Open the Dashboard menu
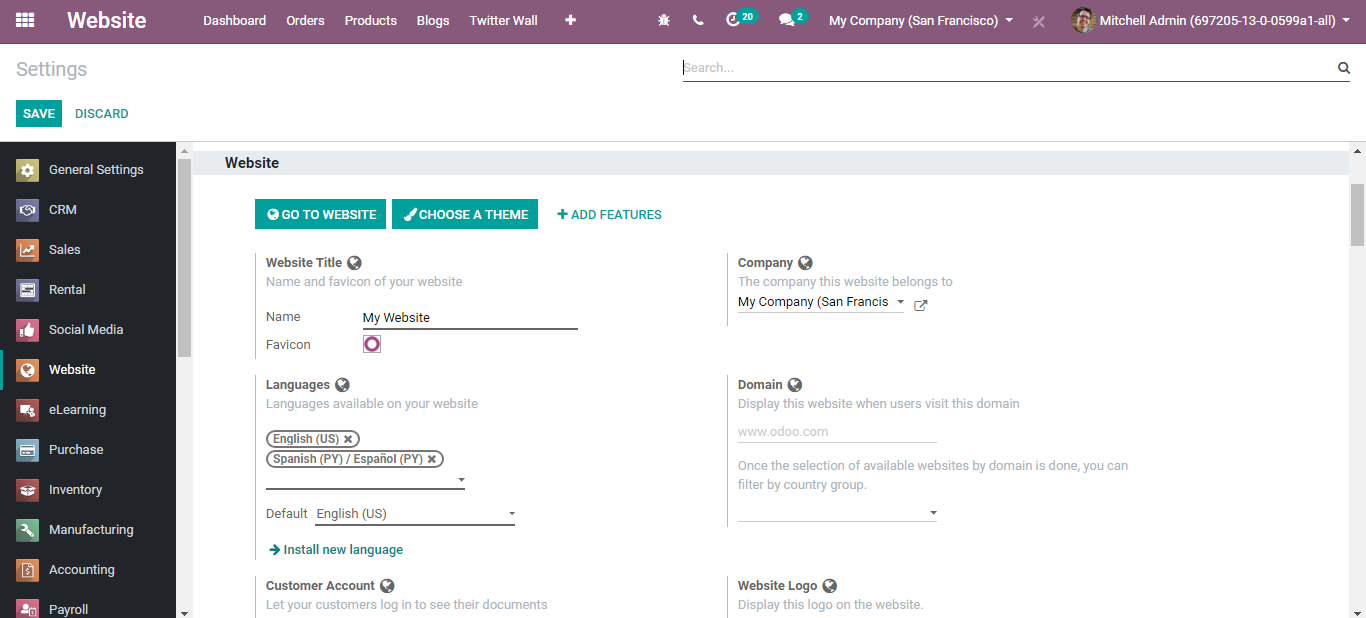The height and width of the screenshot is (618, 1366). (x=234, y=20)
